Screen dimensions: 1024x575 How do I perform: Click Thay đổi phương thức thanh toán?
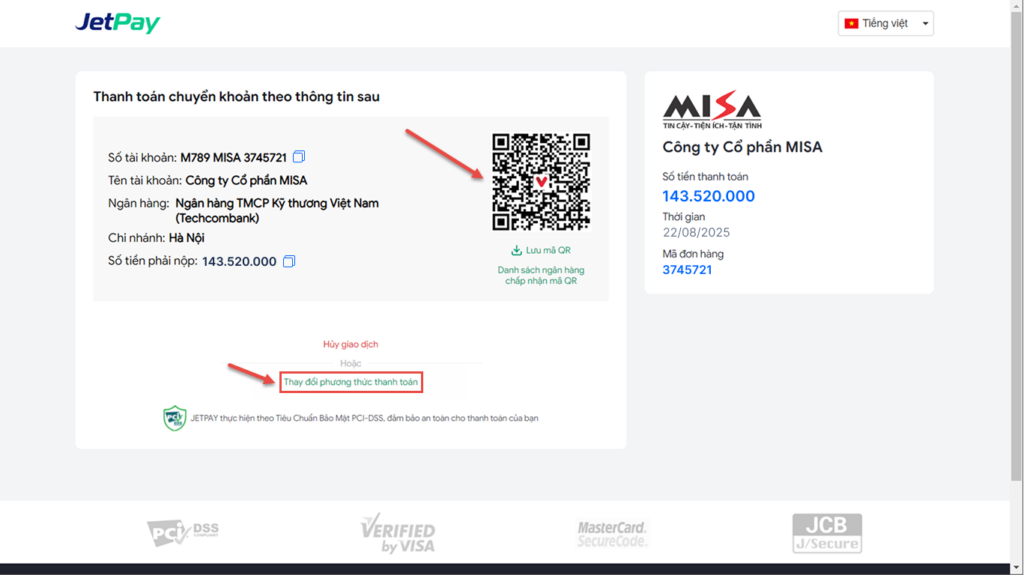click(351, 382)
